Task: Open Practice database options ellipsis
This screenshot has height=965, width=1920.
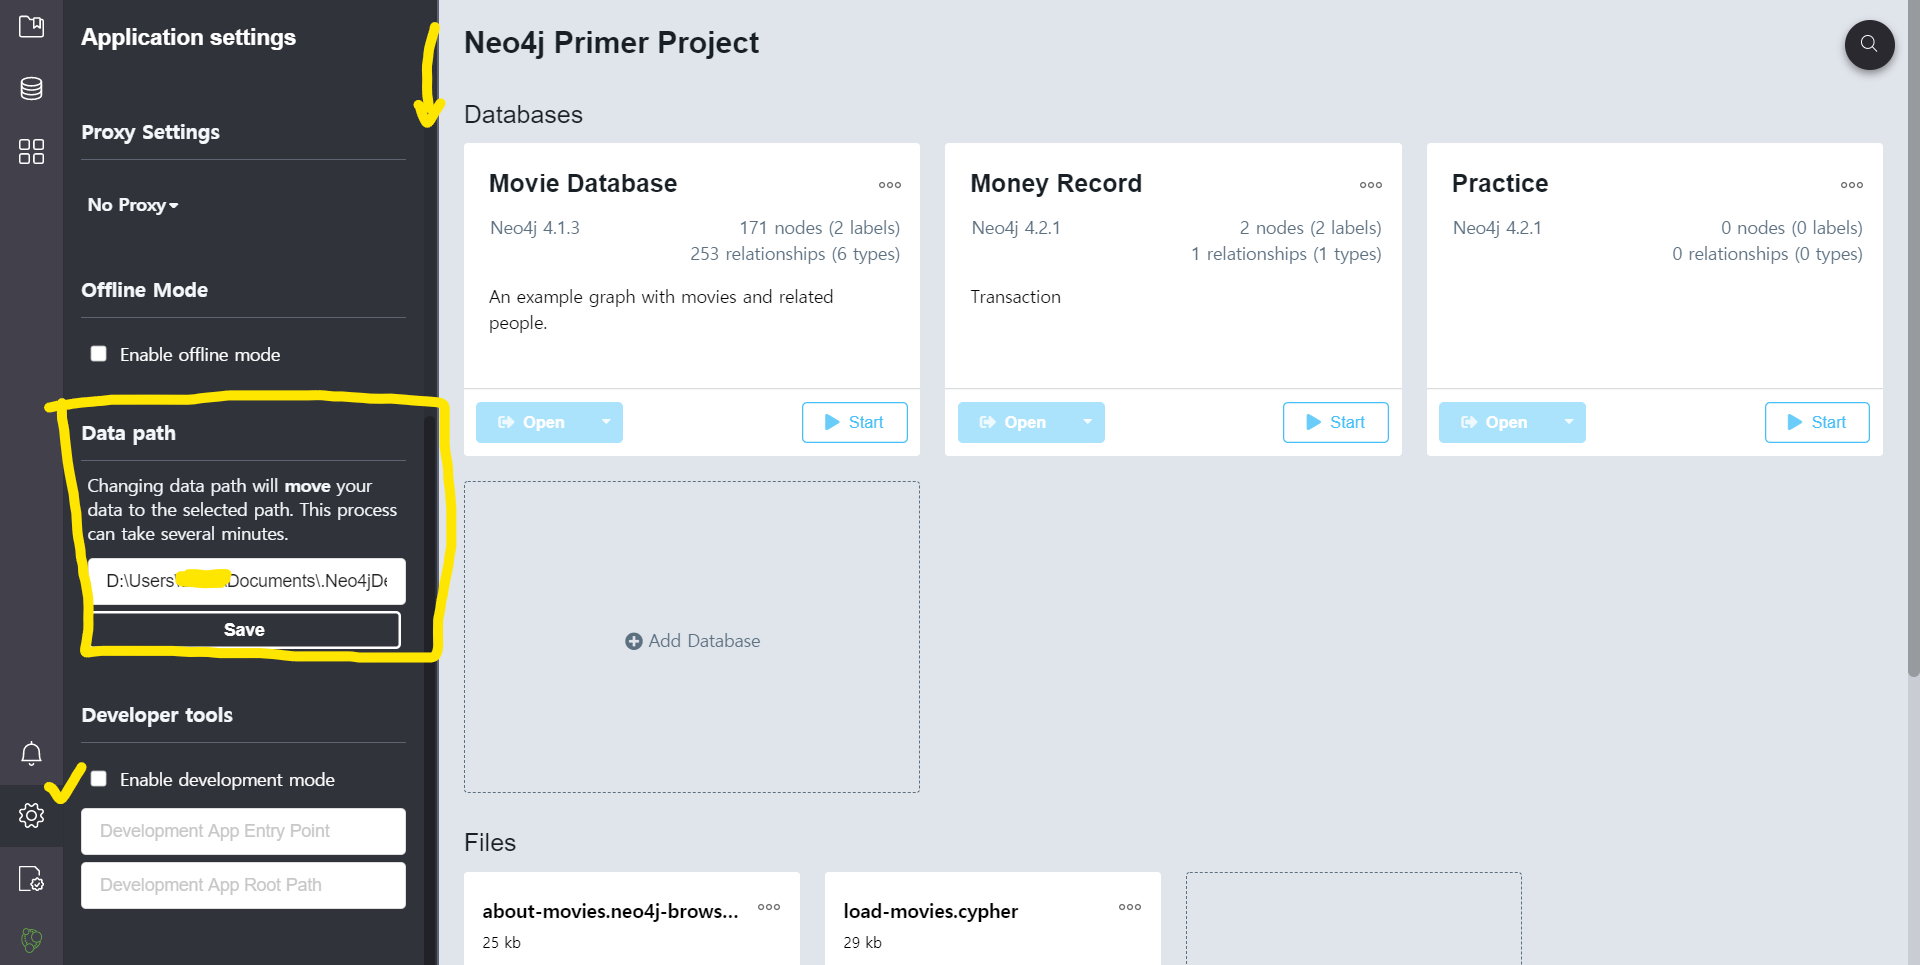Action: pyautogui.click(x=1852, y=185)
